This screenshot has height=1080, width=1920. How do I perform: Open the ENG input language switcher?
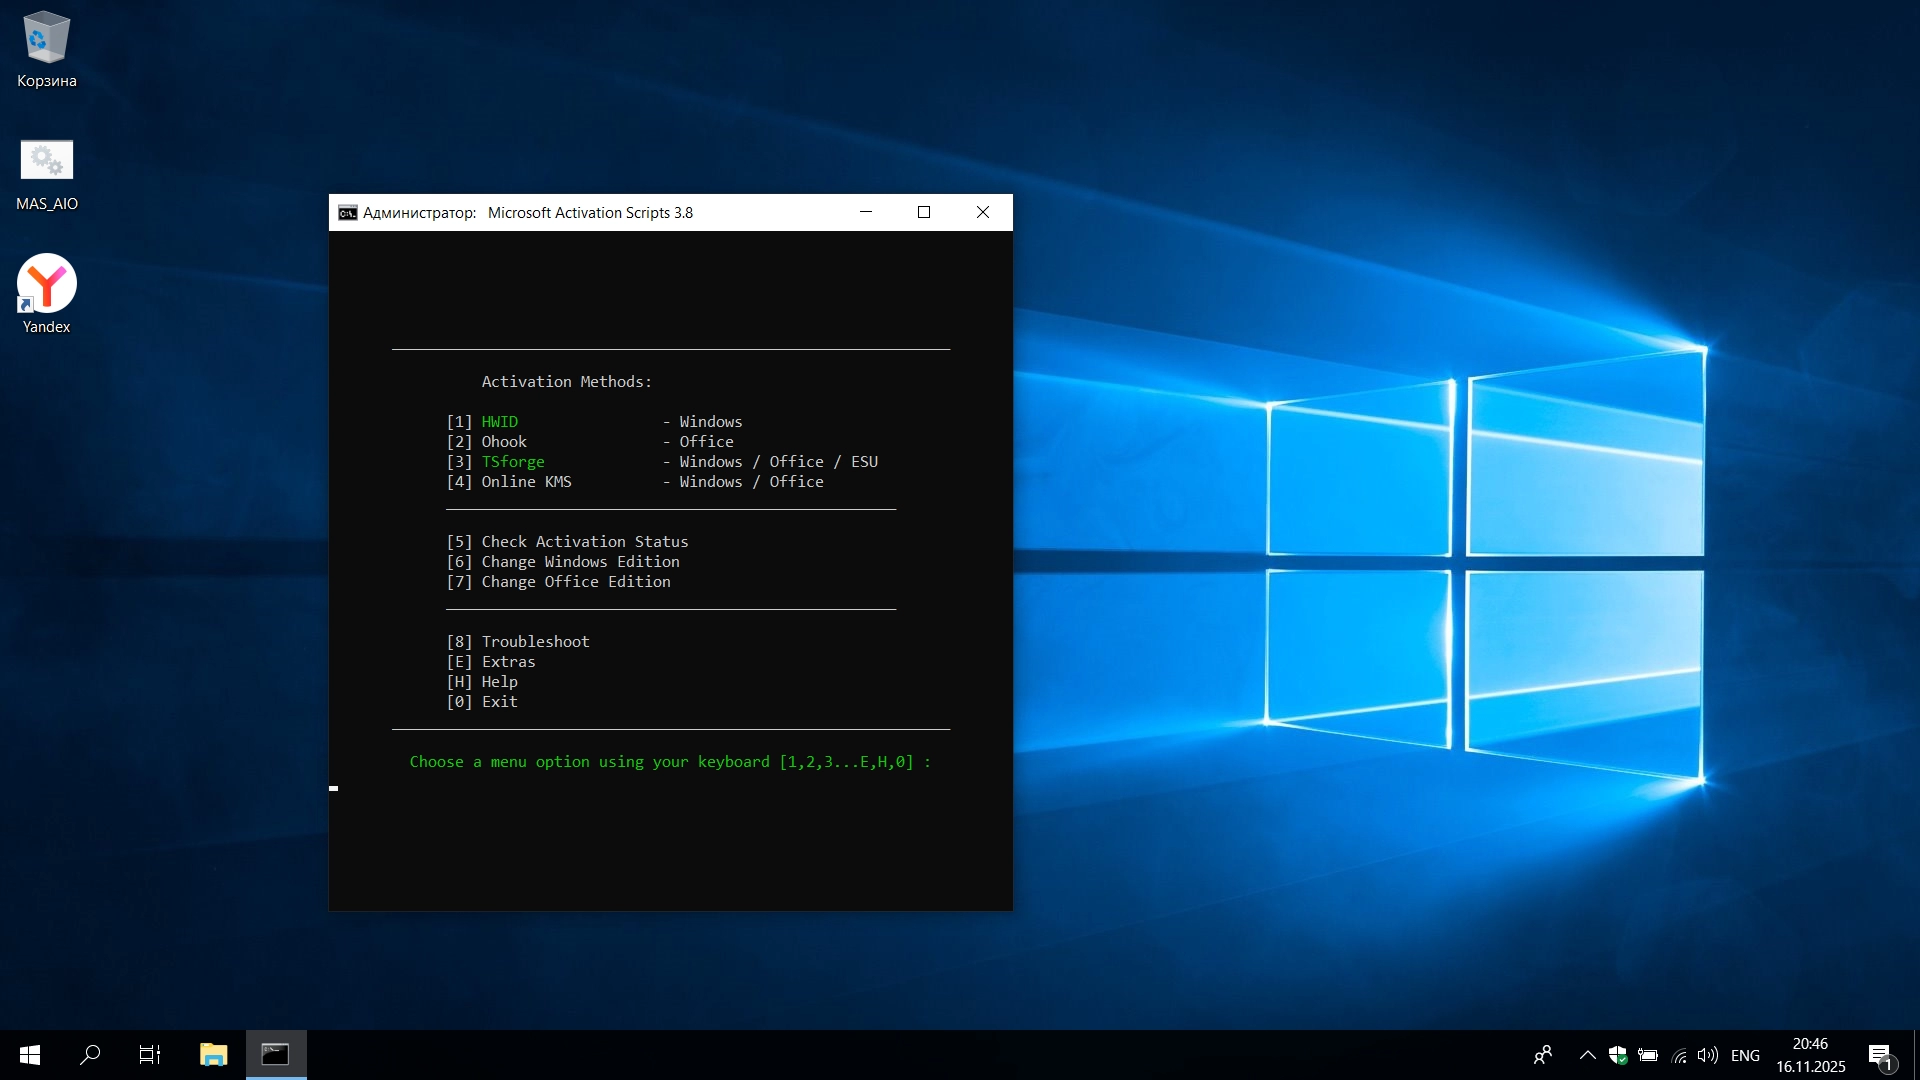point(1746,1055)
